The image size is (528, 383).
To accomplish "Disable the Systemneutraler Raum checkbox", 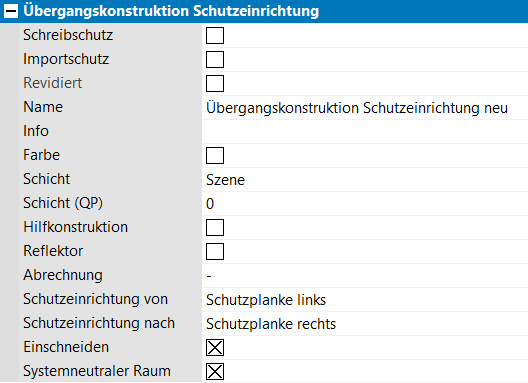I will pyautogui.click(x=215, y=372).
